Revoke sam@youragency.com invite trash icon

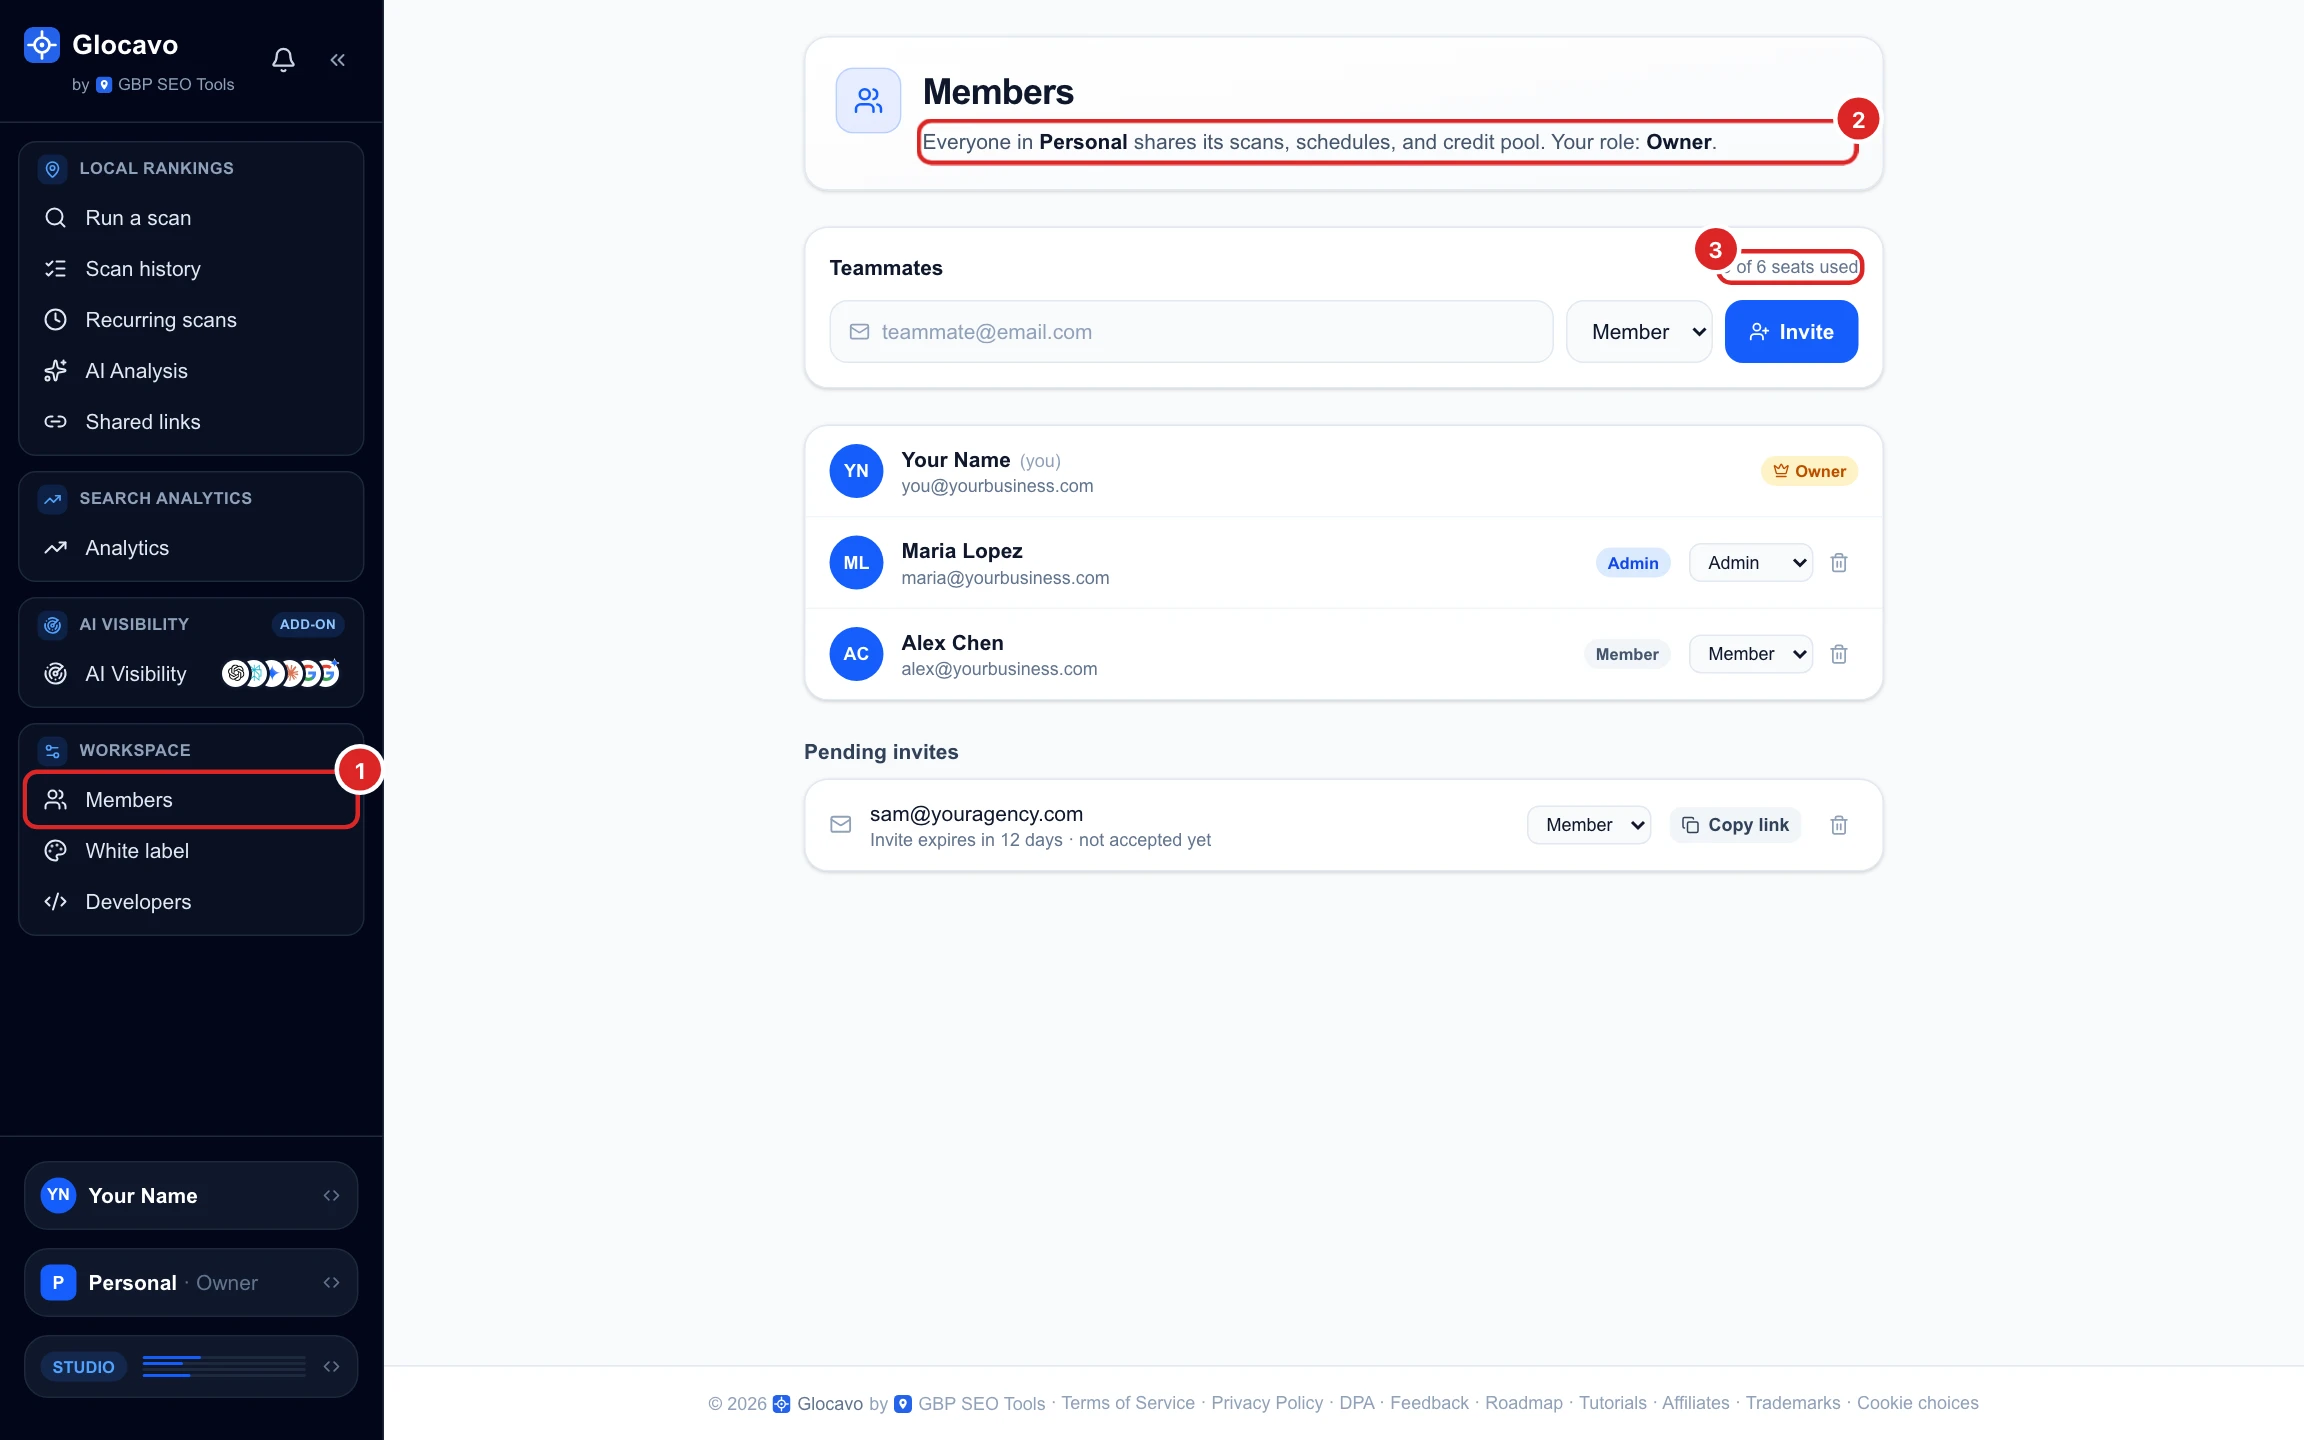click(x=1838, y=825)
